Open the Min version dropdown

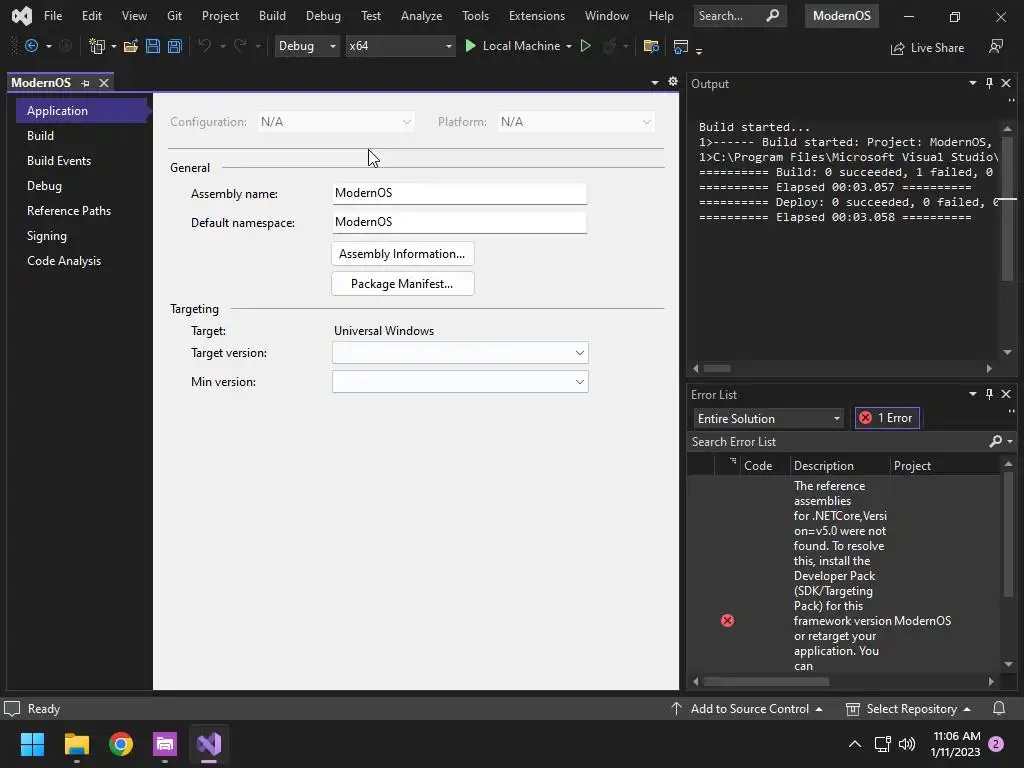(x=460, y=382)
